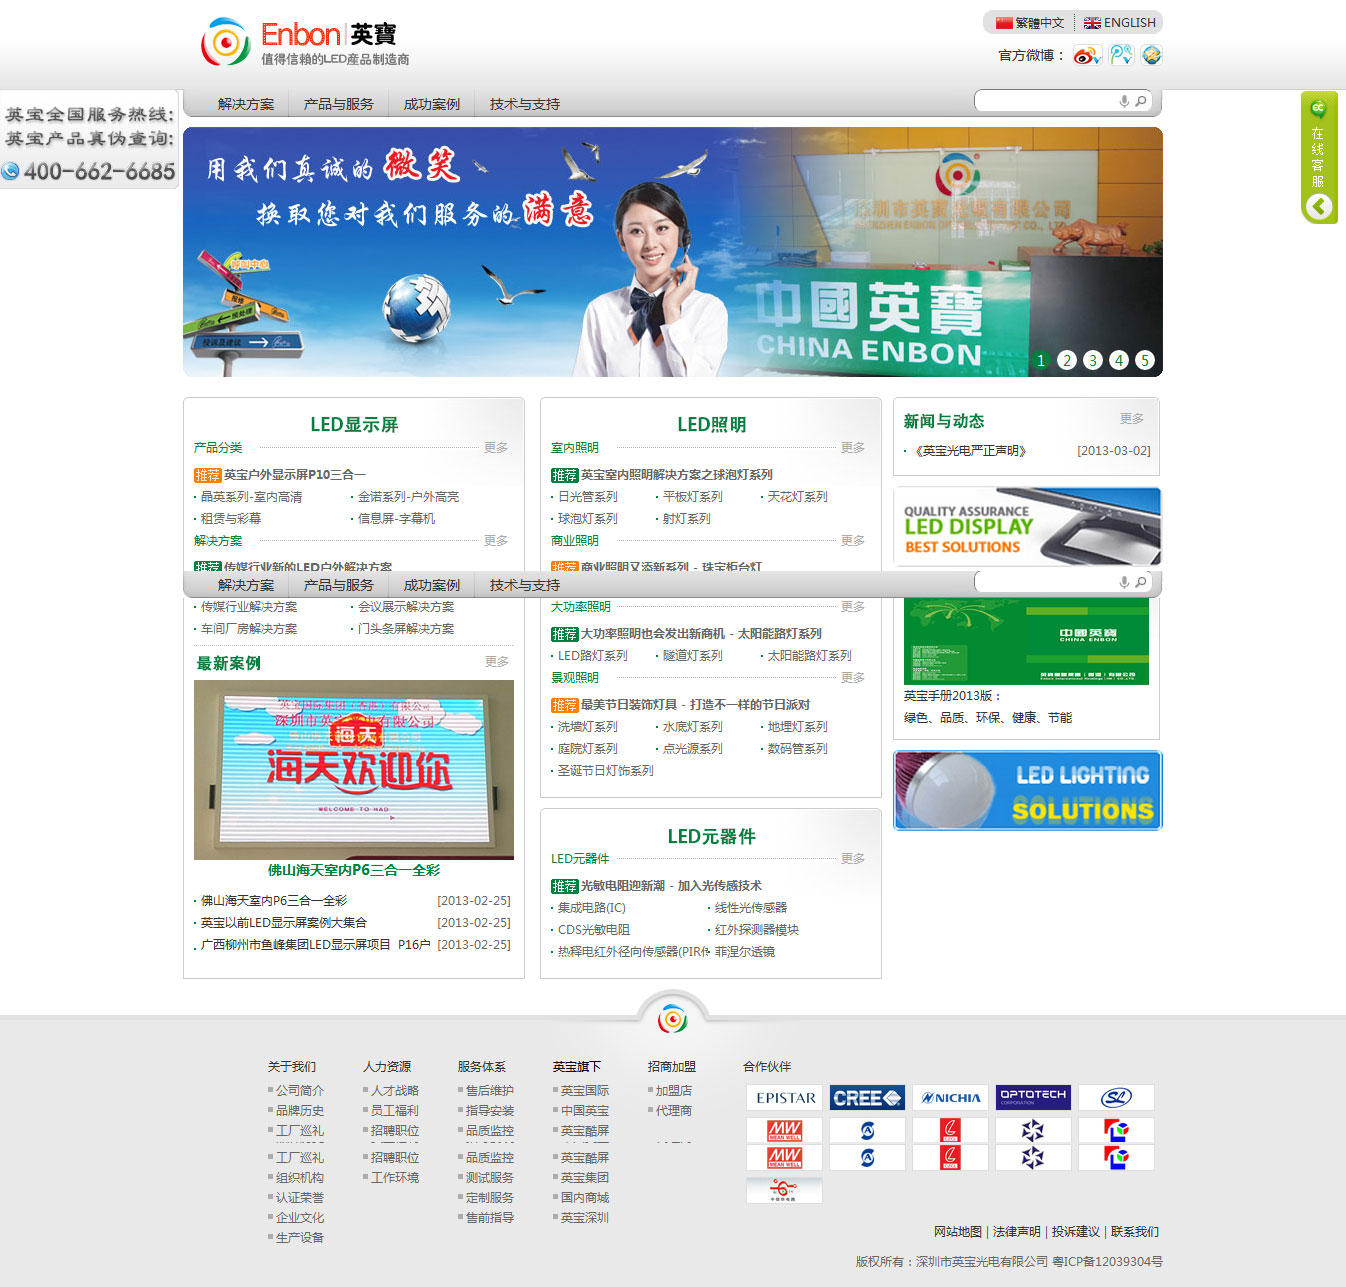The height and width of the screenshot is (1287, 1346).
Task: Switch site language to ENGLISH
Action: pyautogui.click(x=1120, y=23)
